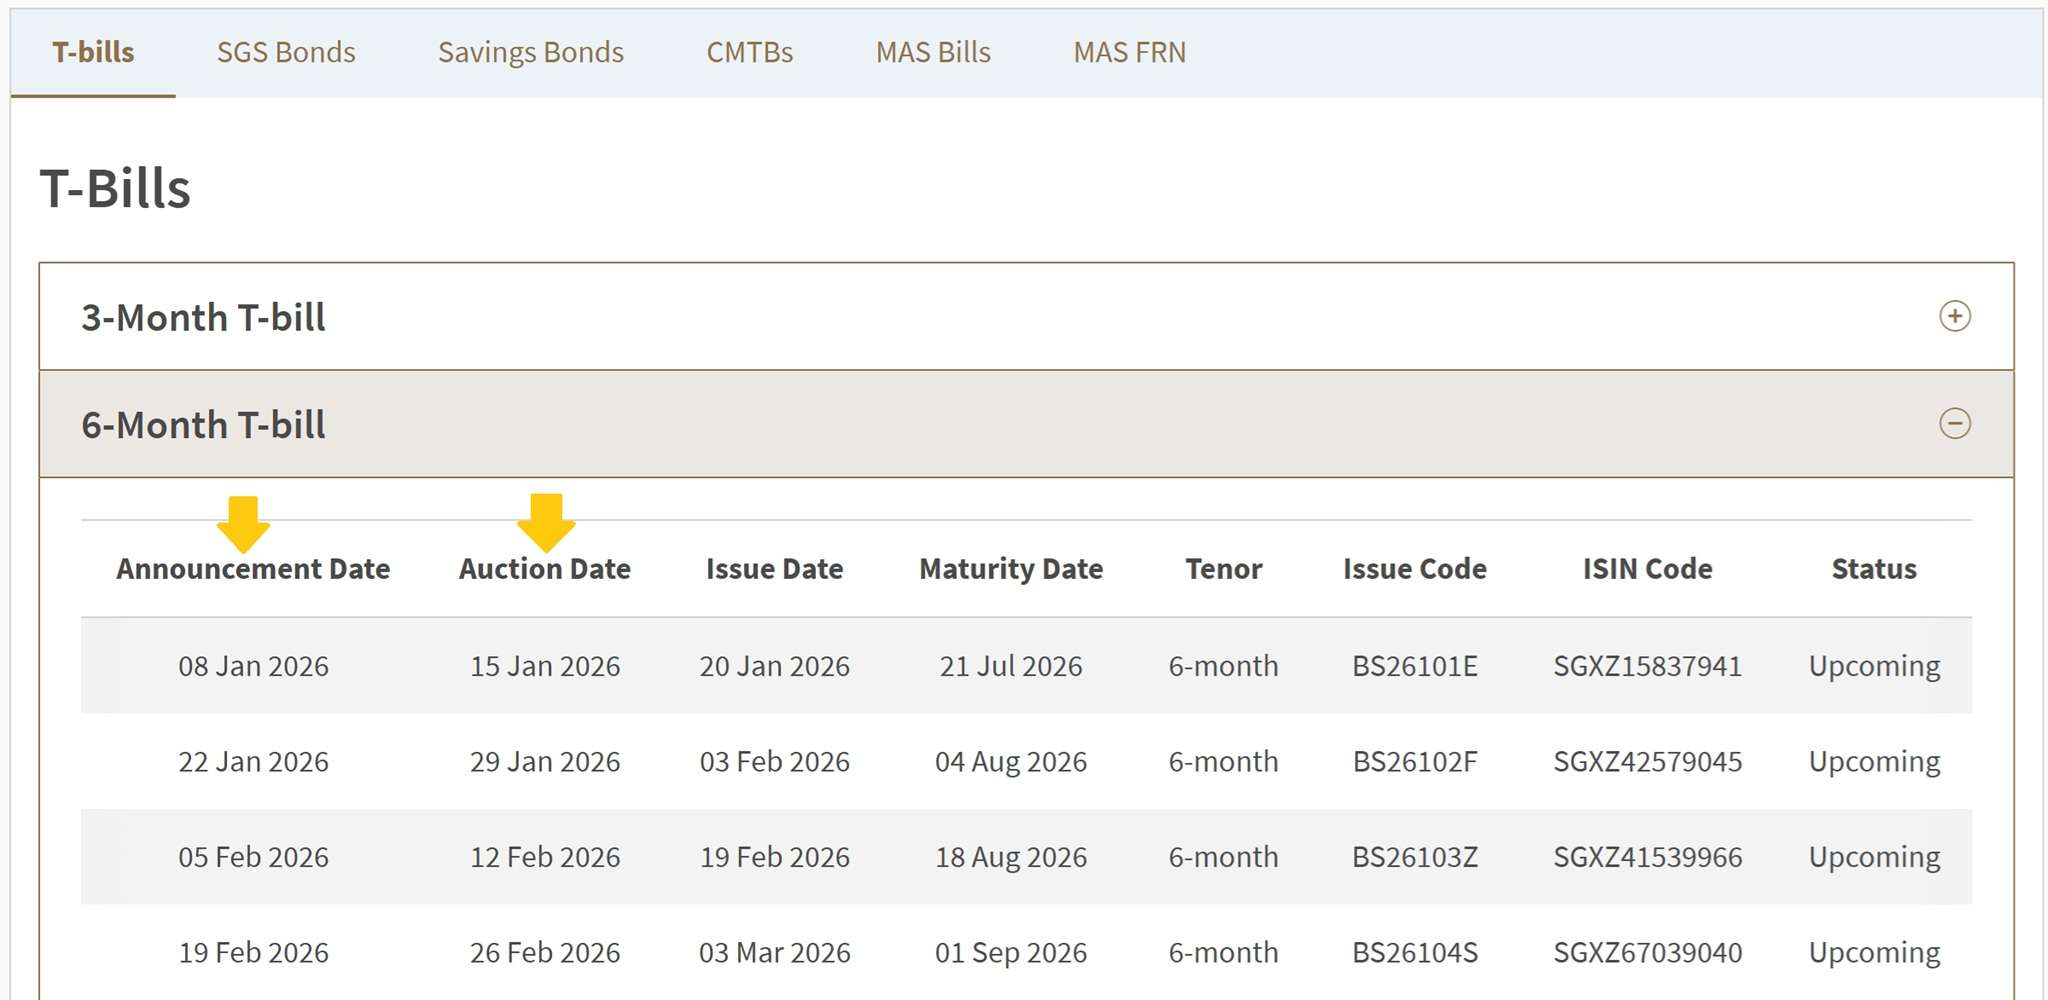This screenshot has width=2048, height=1000.
Task: Click the Announcement Date column header
Action: (x=253, y=569)
